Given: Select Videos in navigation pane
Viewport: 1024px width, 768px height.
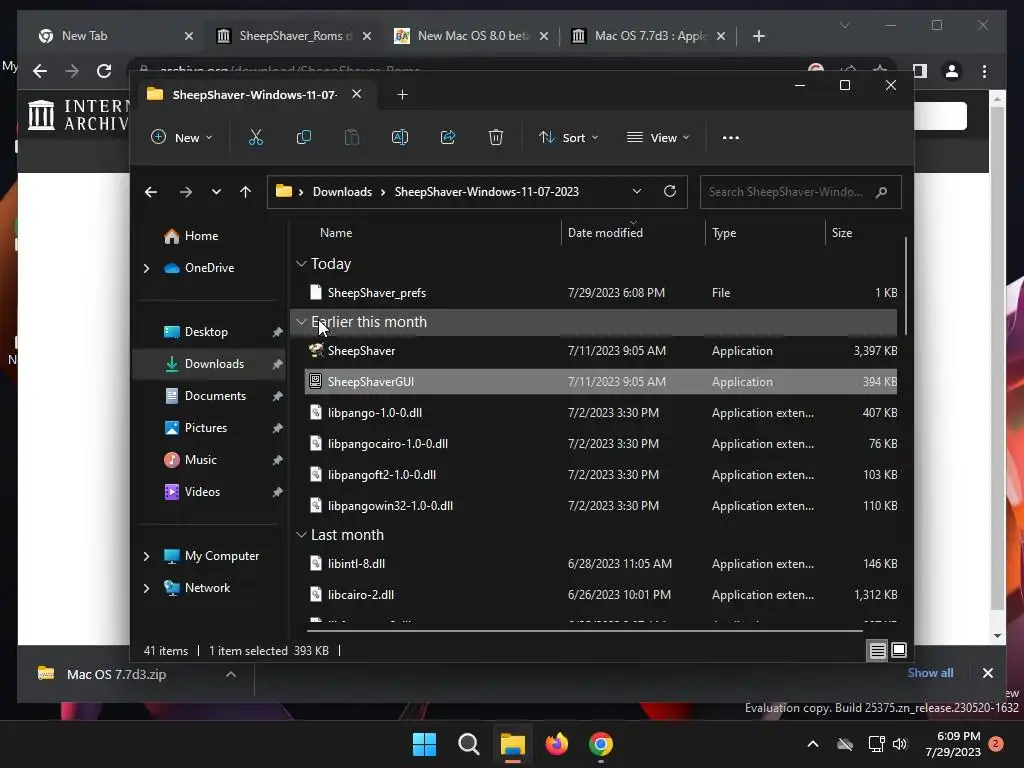Looking at the screenshot, I should coord(202,492).
